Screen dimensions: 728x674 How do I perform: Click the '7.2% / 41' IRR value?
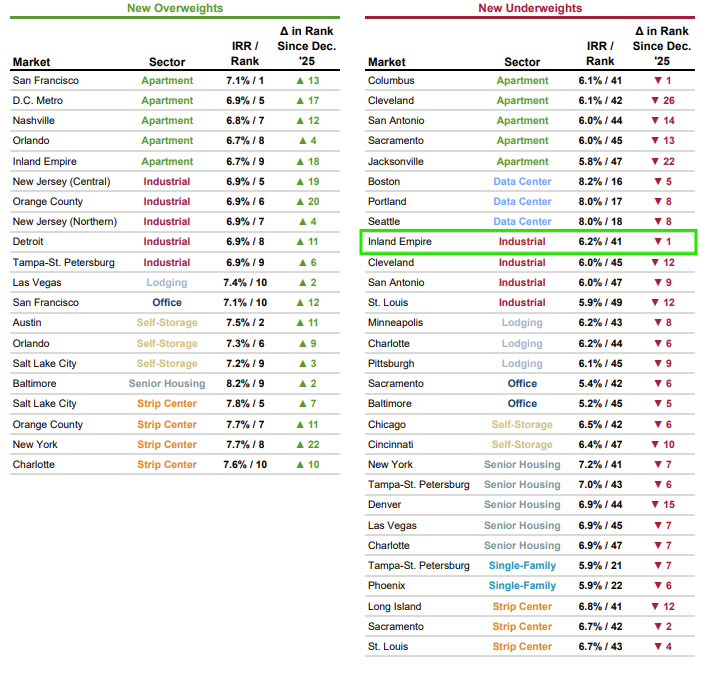click(x=600, y=464)
